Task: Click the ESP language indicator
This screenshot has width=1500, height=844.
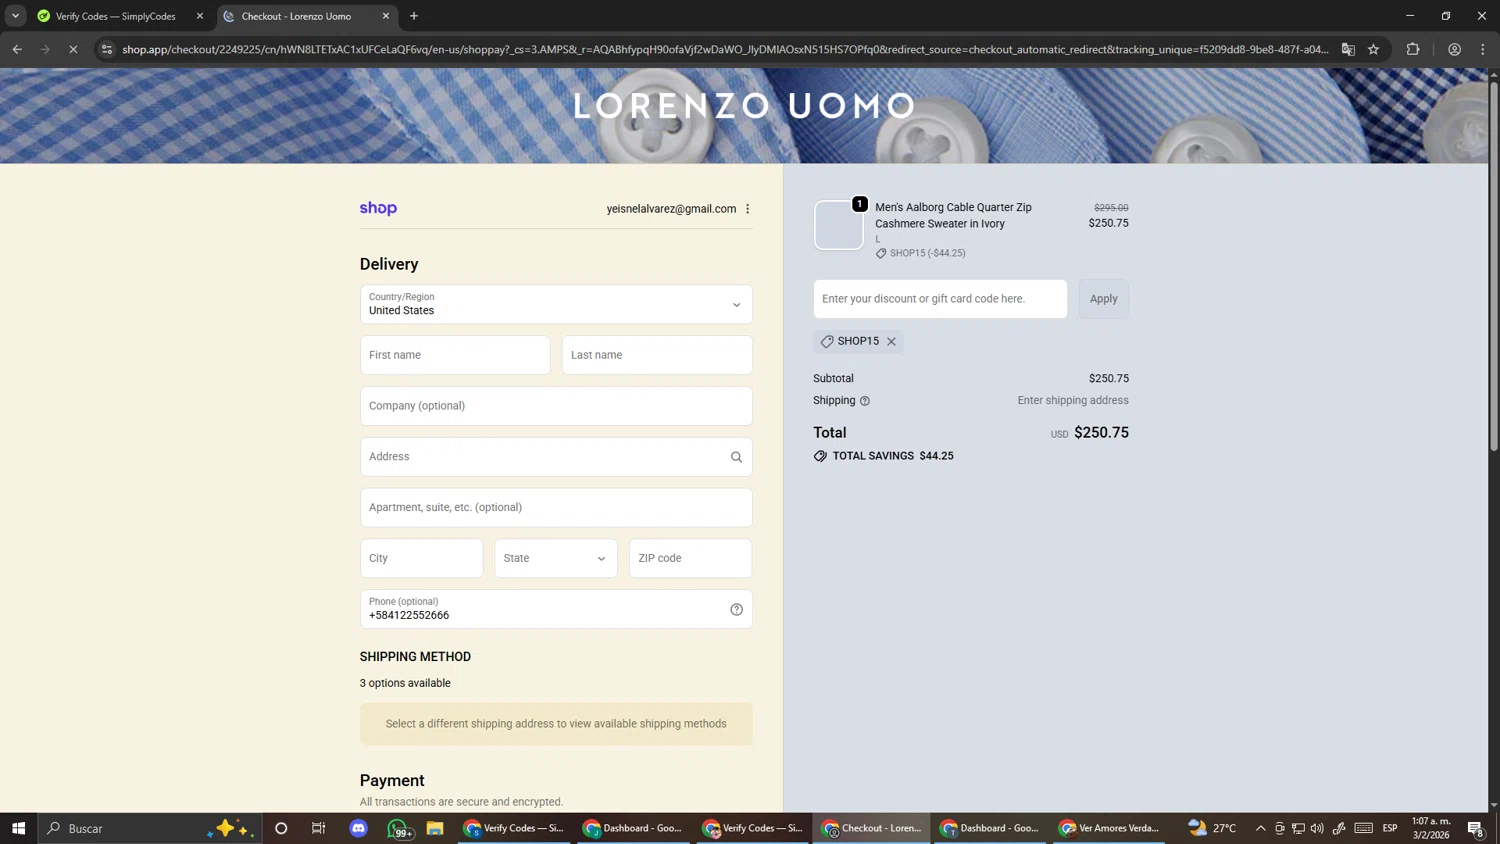Action: [1390, 828]
